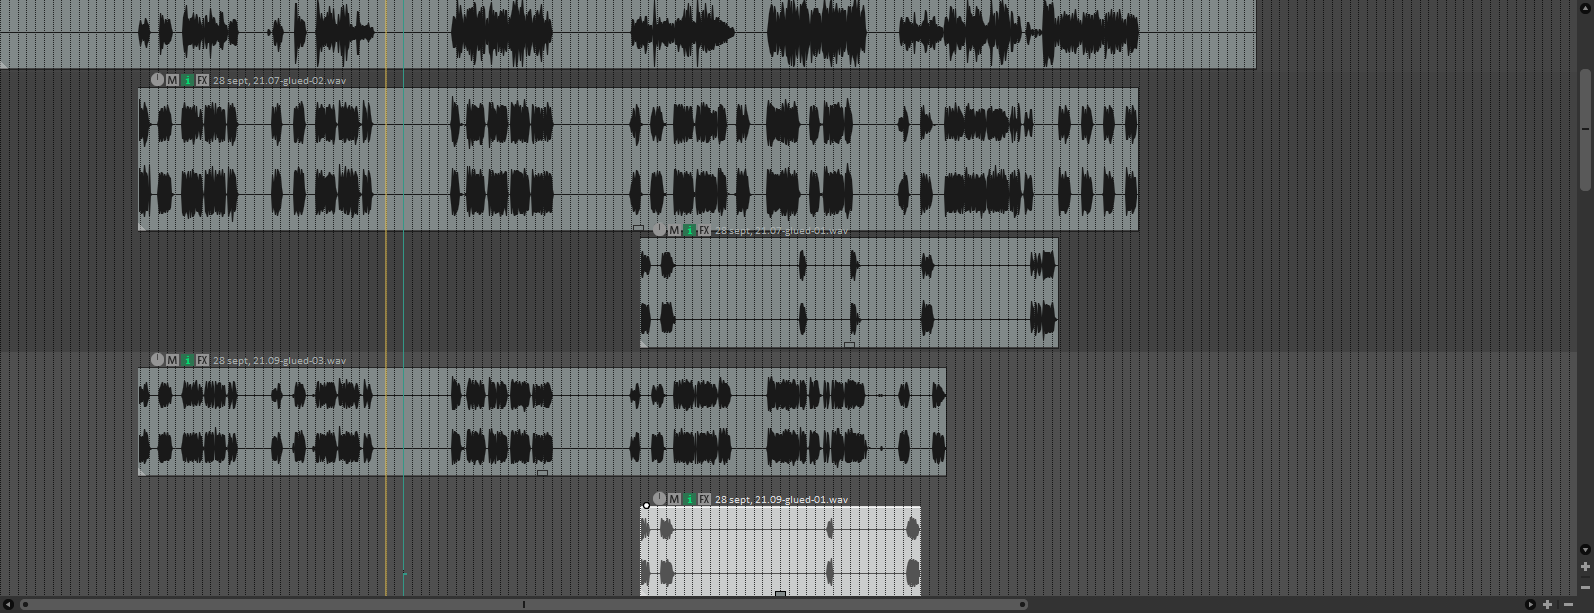Click item name '28 sept, 21.09-glued-03.wav'
The height and width of the screenshot is (613, 1594).
pyautogui.click(x=279, y=360)
